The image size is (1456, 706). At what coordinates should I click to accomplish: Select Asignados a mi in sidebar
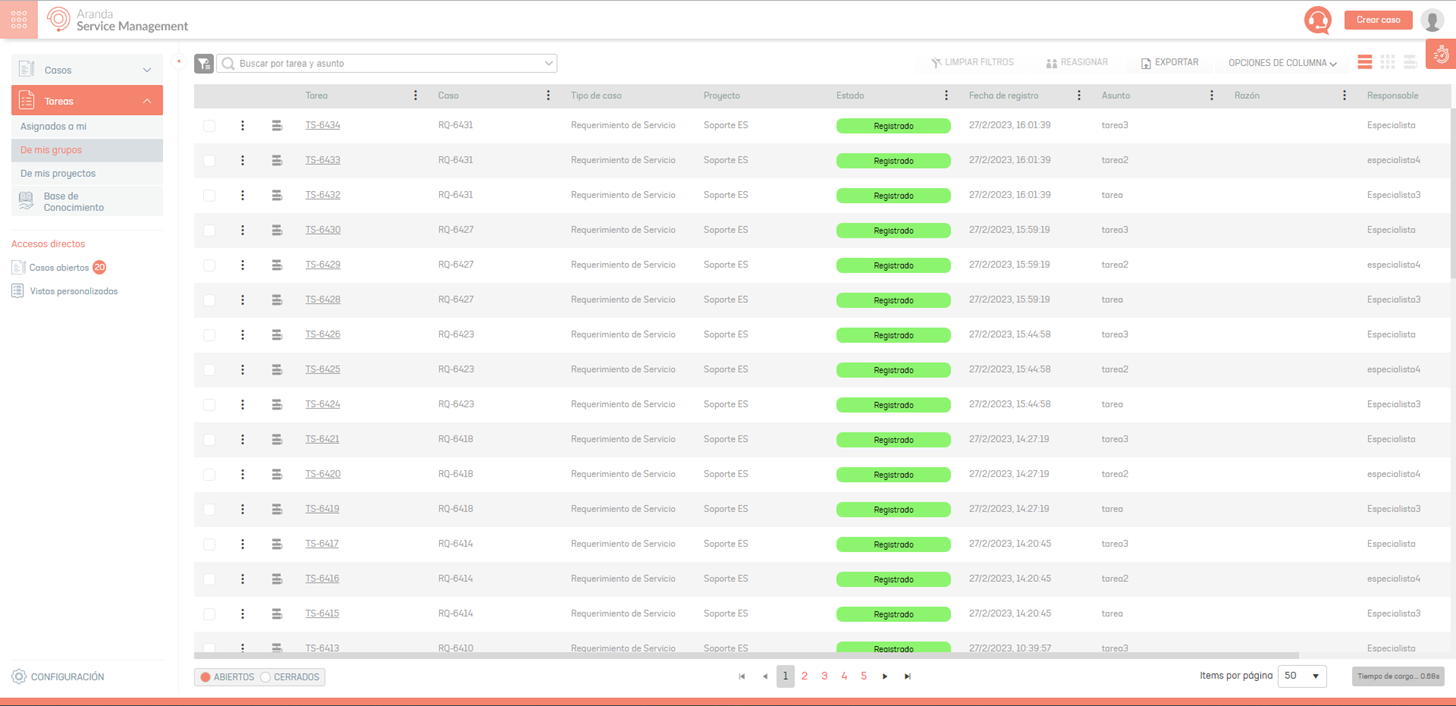54,127
